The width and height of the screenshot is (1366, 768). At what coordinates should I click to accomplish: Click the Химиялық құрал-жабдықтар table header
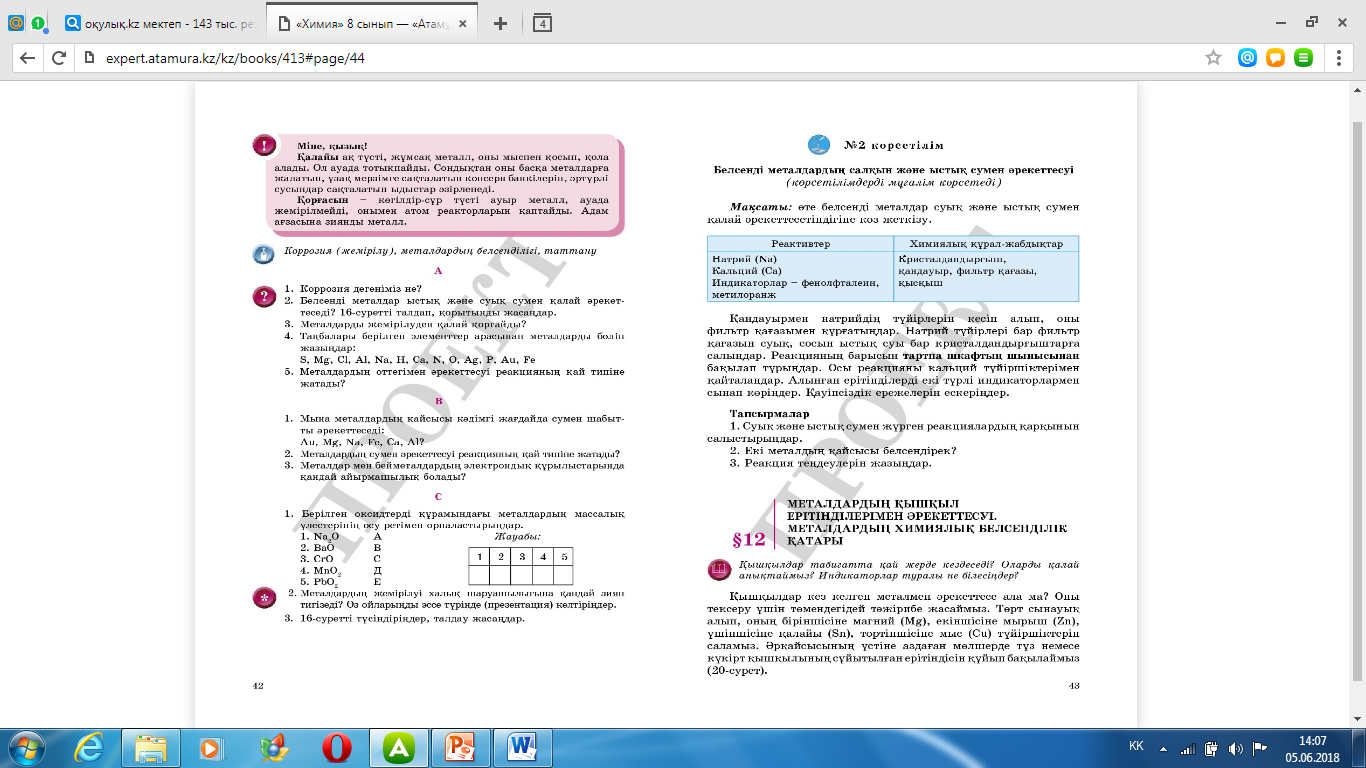[x=986, y=244]
